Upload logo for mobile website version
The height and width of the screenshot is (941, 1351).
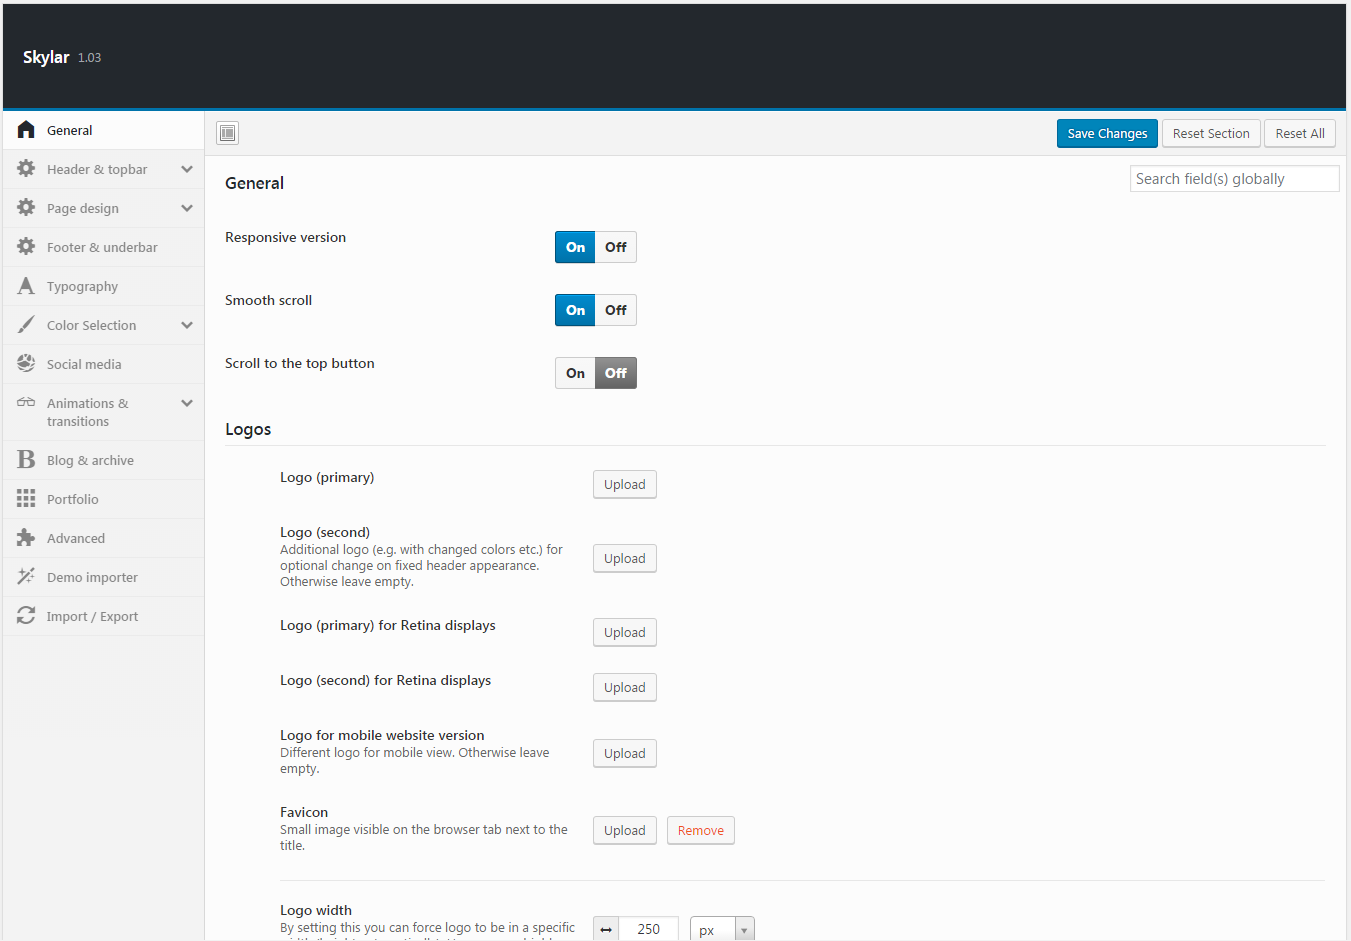click(x=625, y=753)
